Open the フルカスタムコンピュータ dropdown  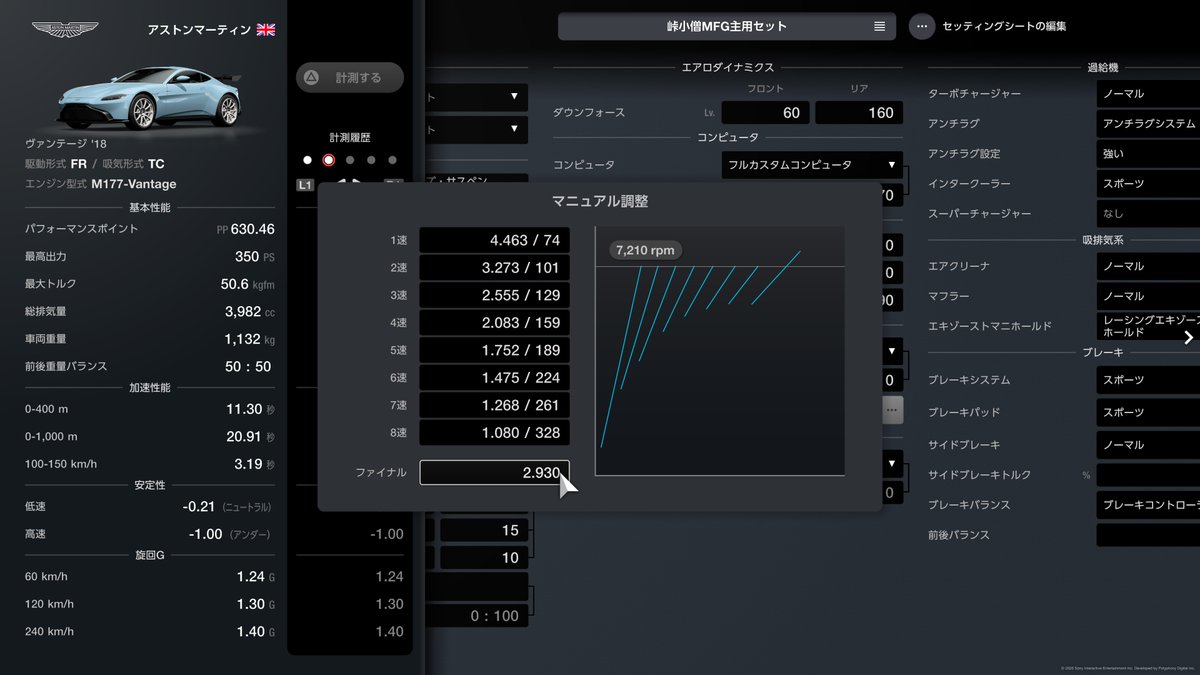811,164
